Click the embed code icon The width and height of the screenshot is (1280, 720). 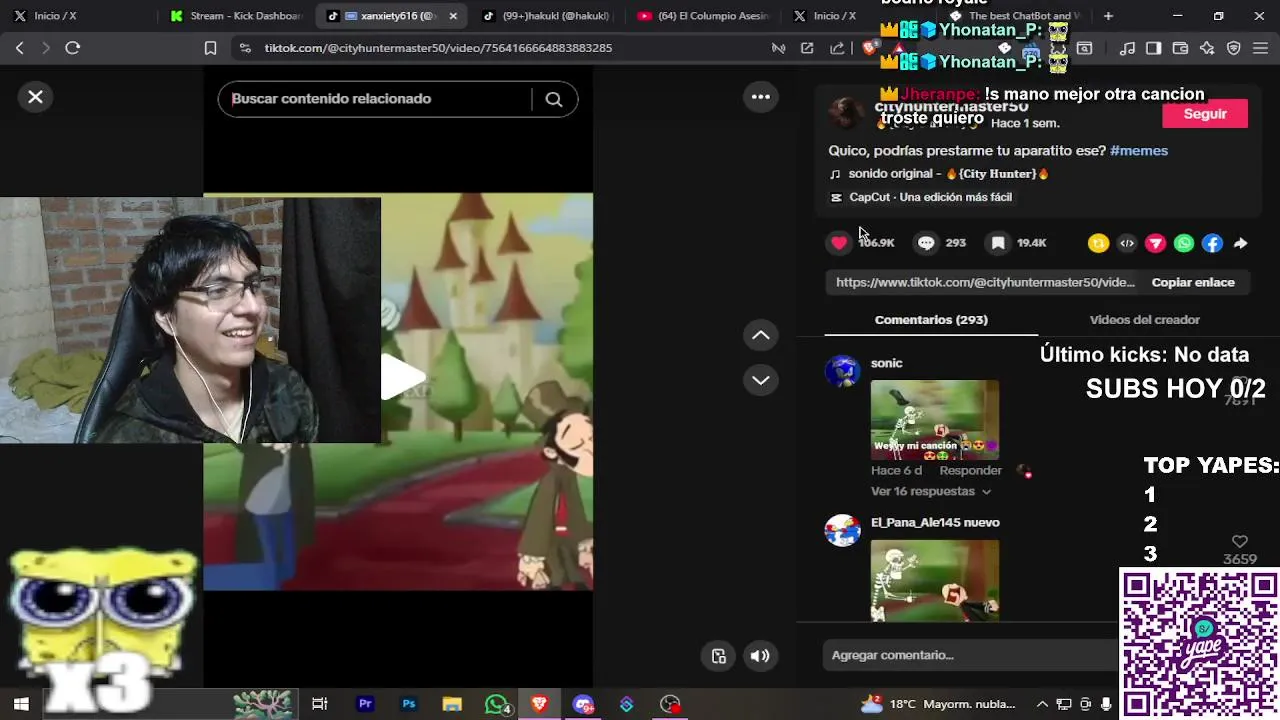pos(1127,243)
